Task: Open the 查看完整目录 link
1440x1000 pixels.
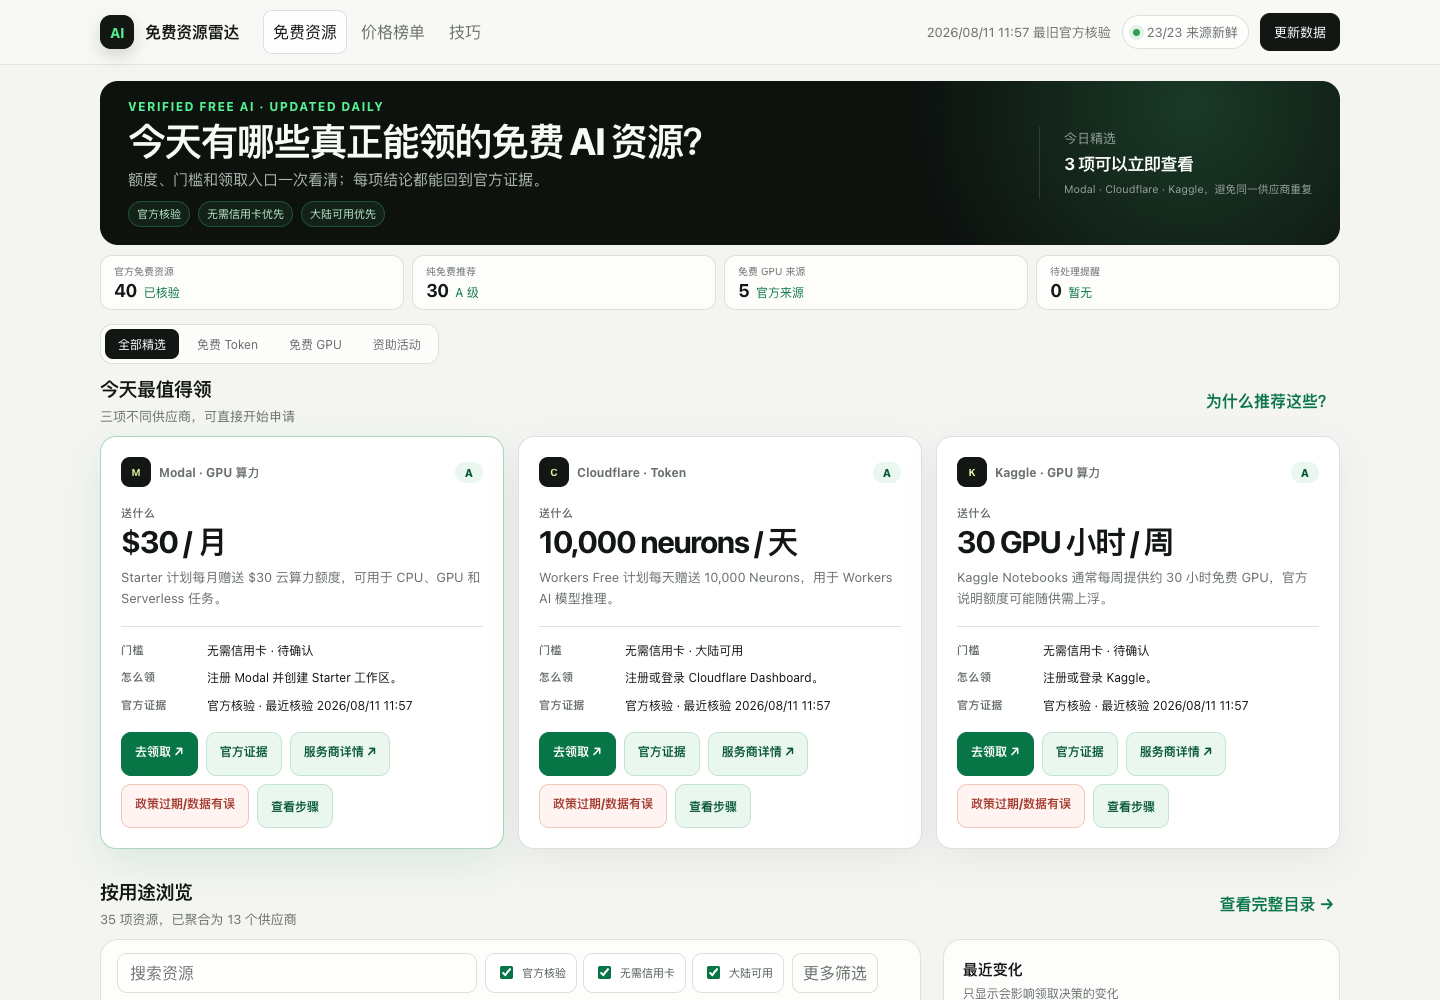Action: point(1277,904)
